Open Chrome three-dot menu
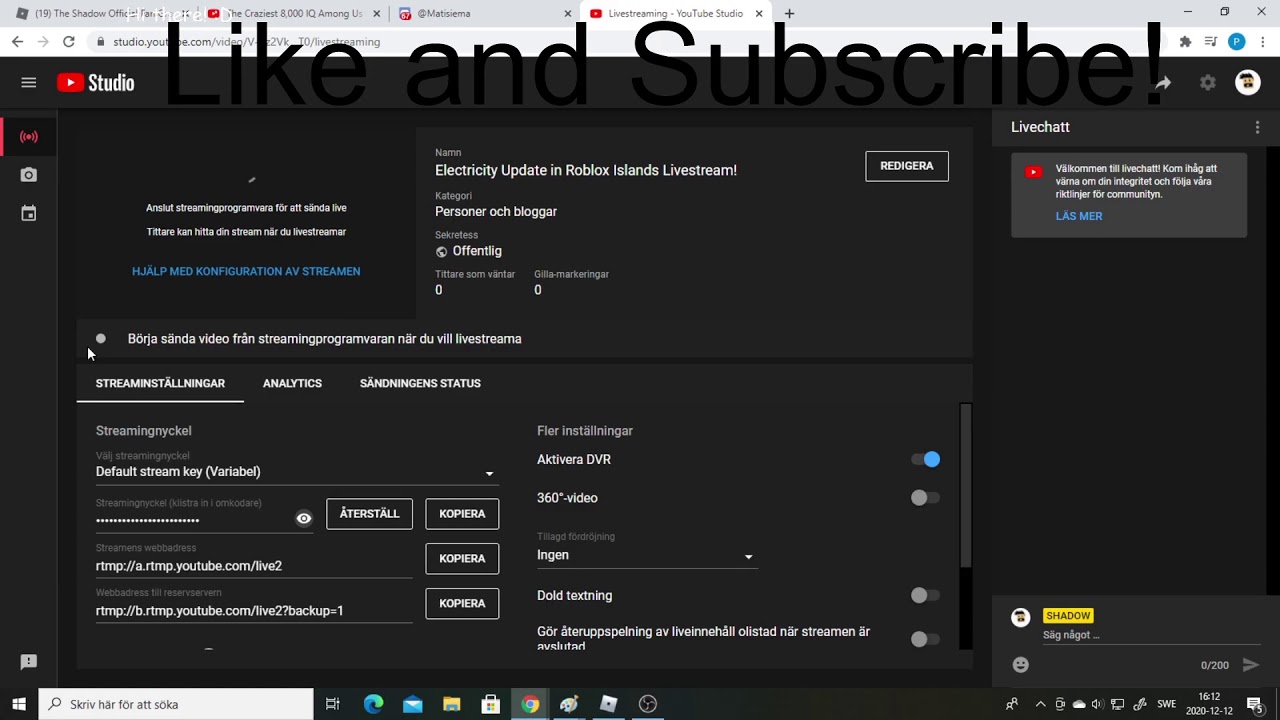The height and width of the screenshot is (720, 1280). coord(1263,42)
